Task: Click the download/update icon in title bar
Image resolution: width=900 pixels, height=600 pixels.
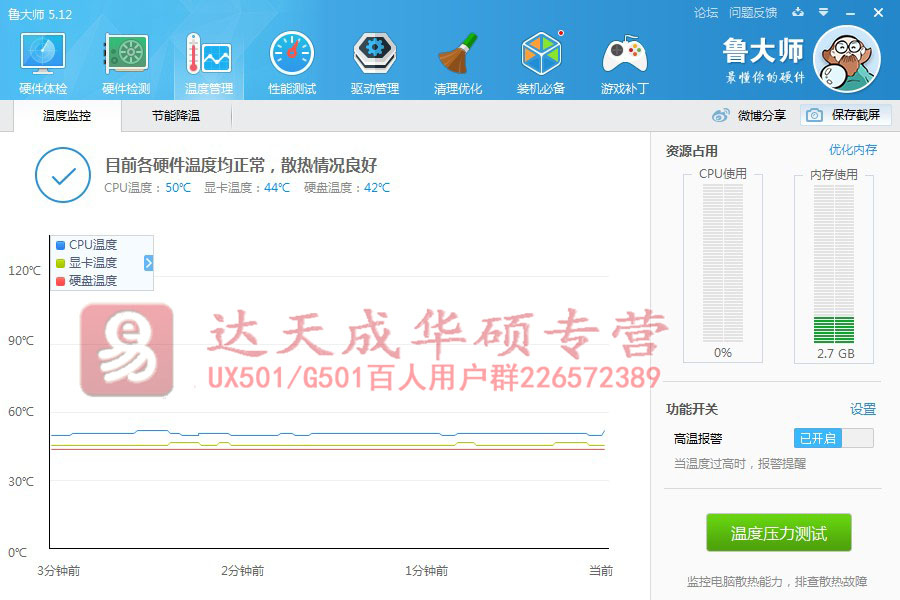Action: (x=798, y=12)
